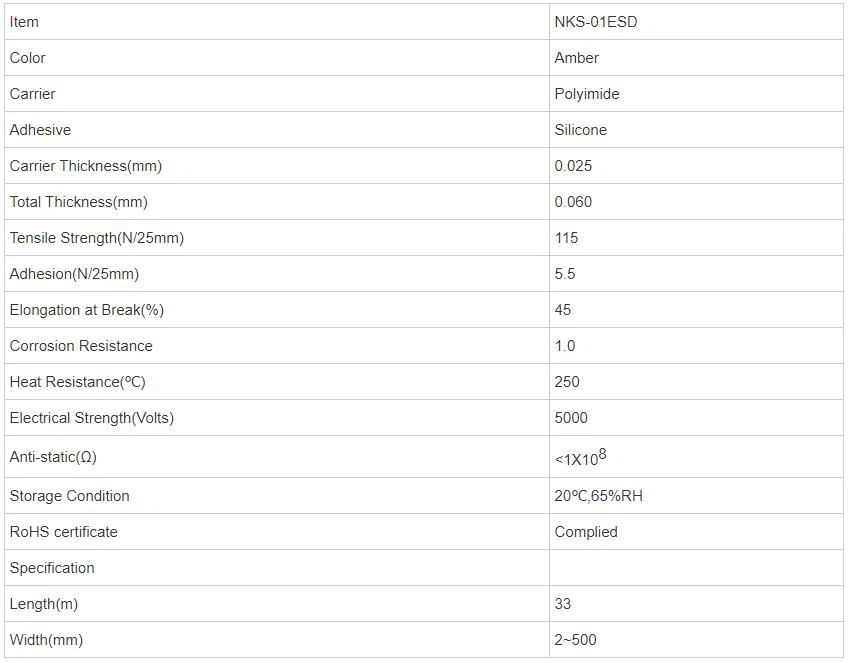Select the 250 heat resistance value

[567, 382]
